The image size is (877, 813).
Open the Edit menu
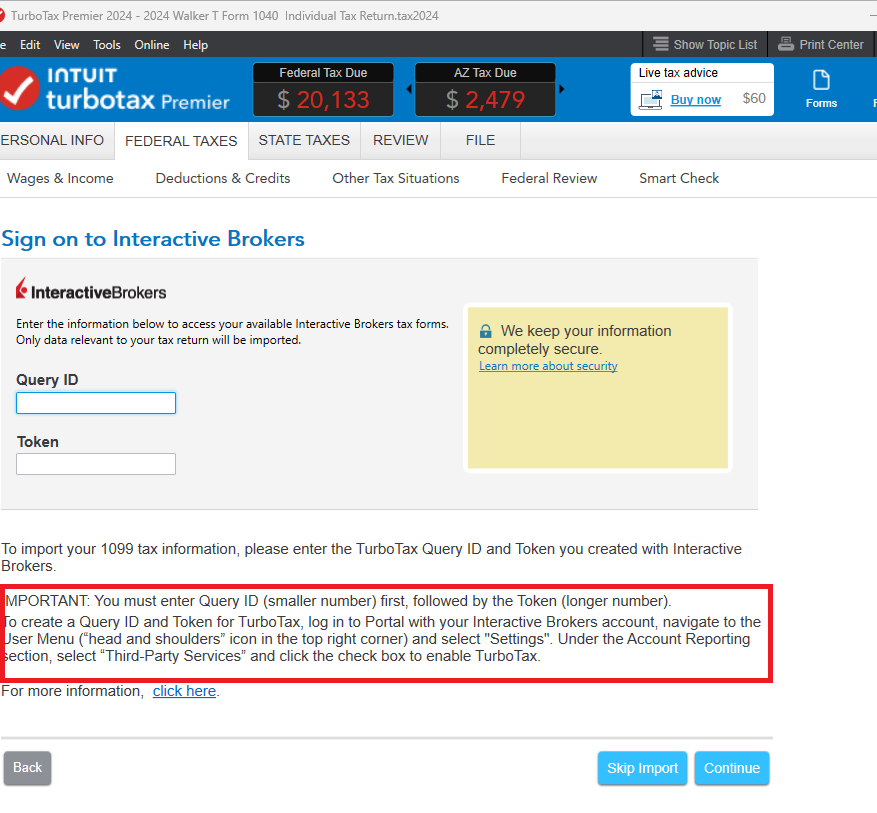click(x=30, y=45)
